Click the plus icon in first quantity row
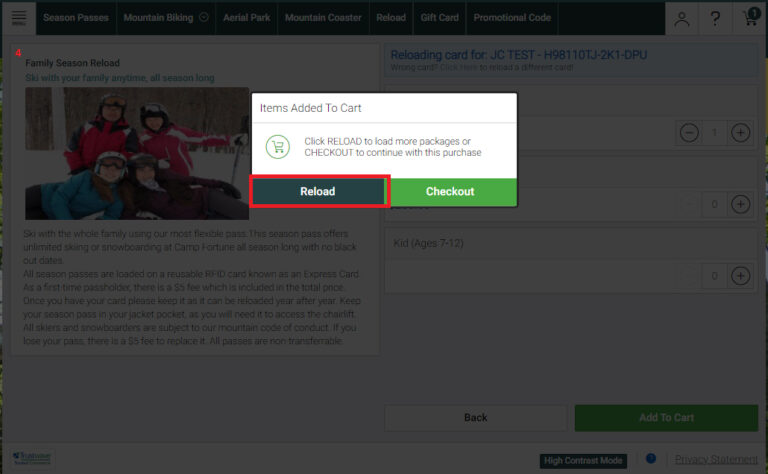 [740, 132]
